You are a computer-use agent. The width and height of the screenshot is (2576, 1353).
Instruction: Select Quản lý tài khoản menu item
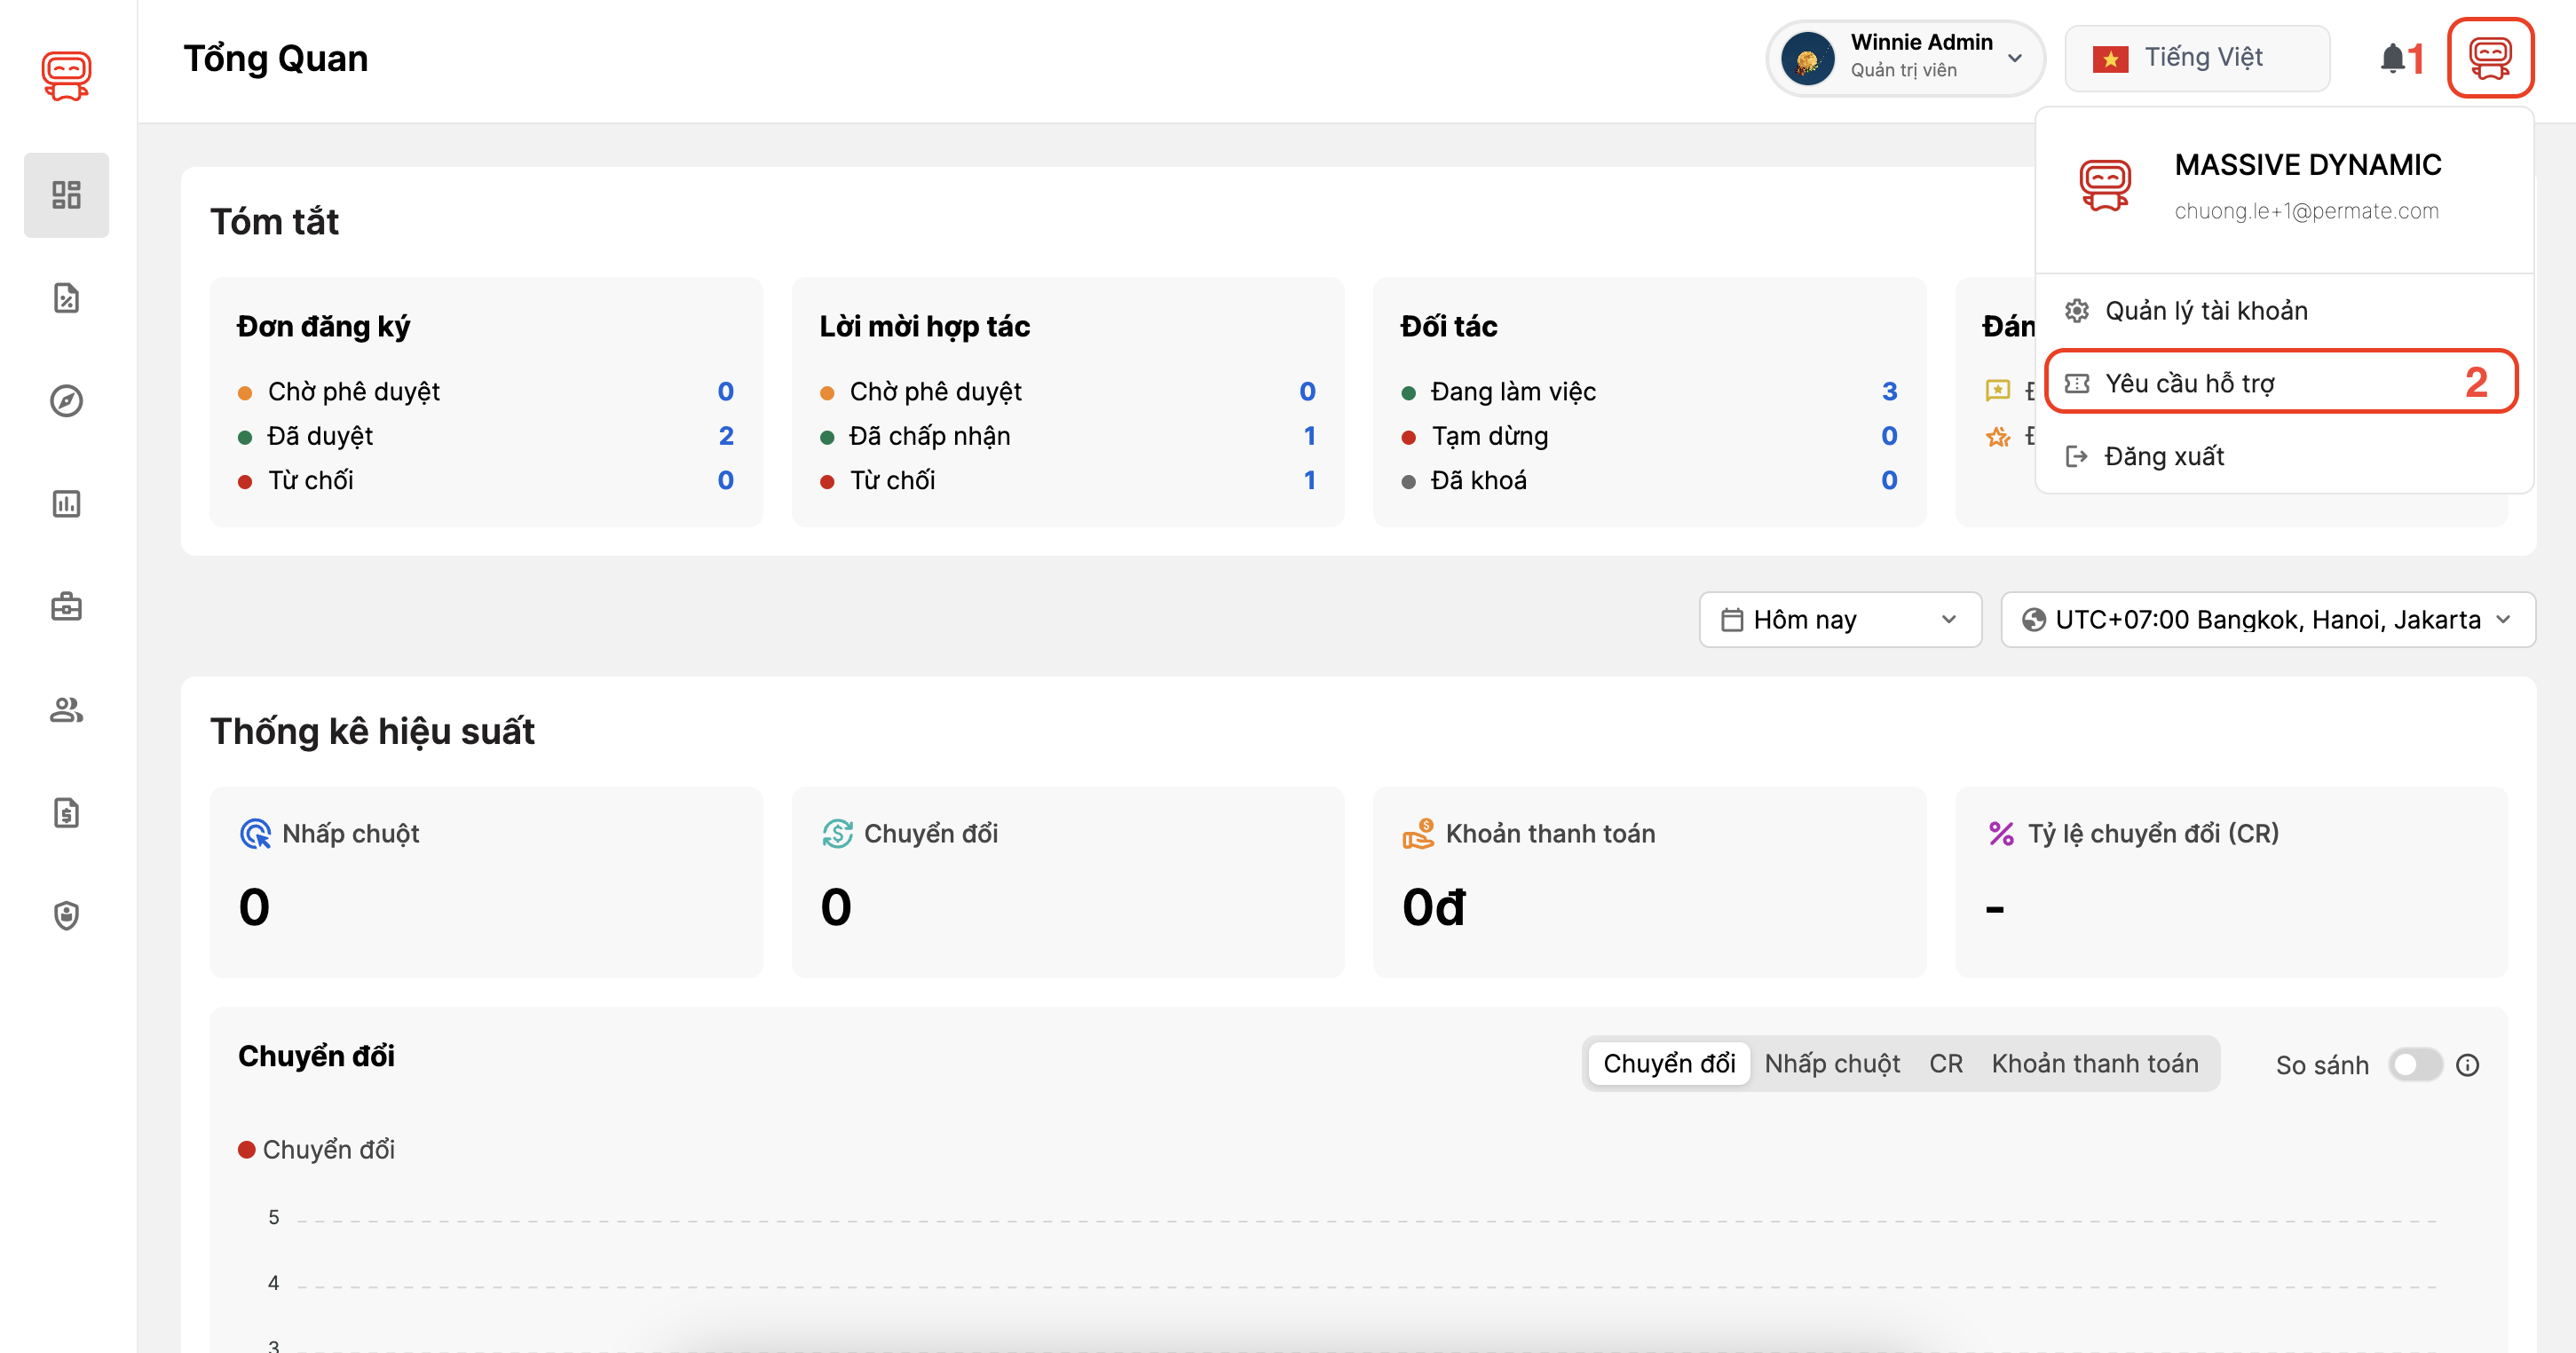(x=2206, y=311)
